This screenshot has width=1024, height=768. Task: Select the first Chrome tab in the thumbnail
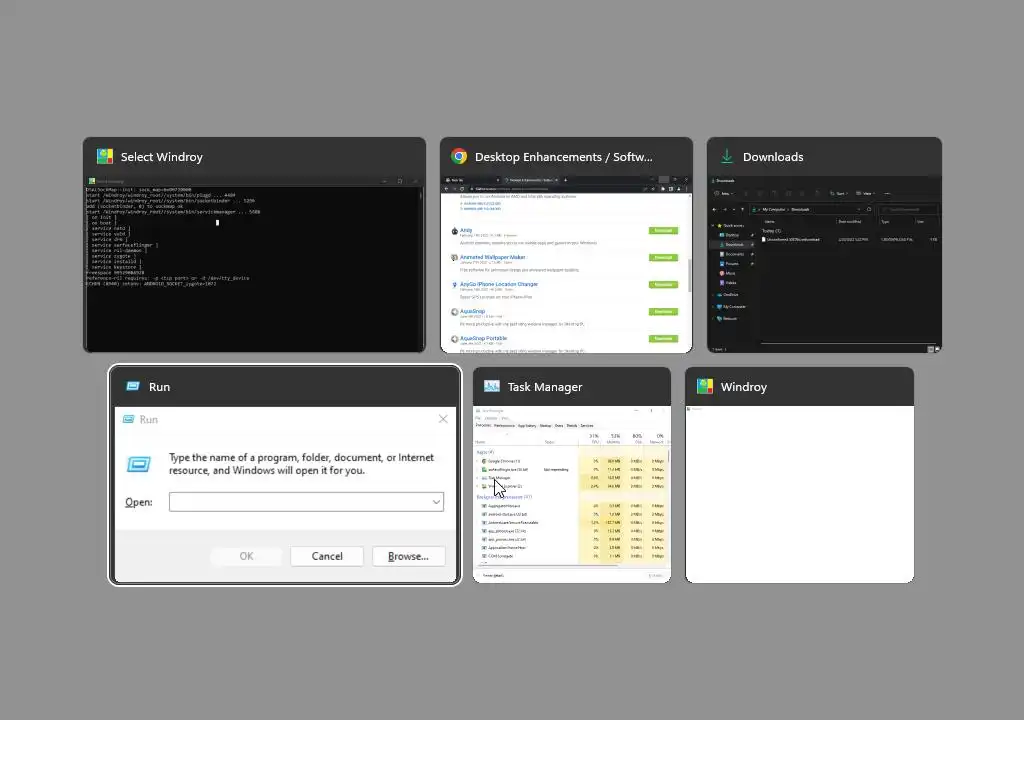[471, 180]
